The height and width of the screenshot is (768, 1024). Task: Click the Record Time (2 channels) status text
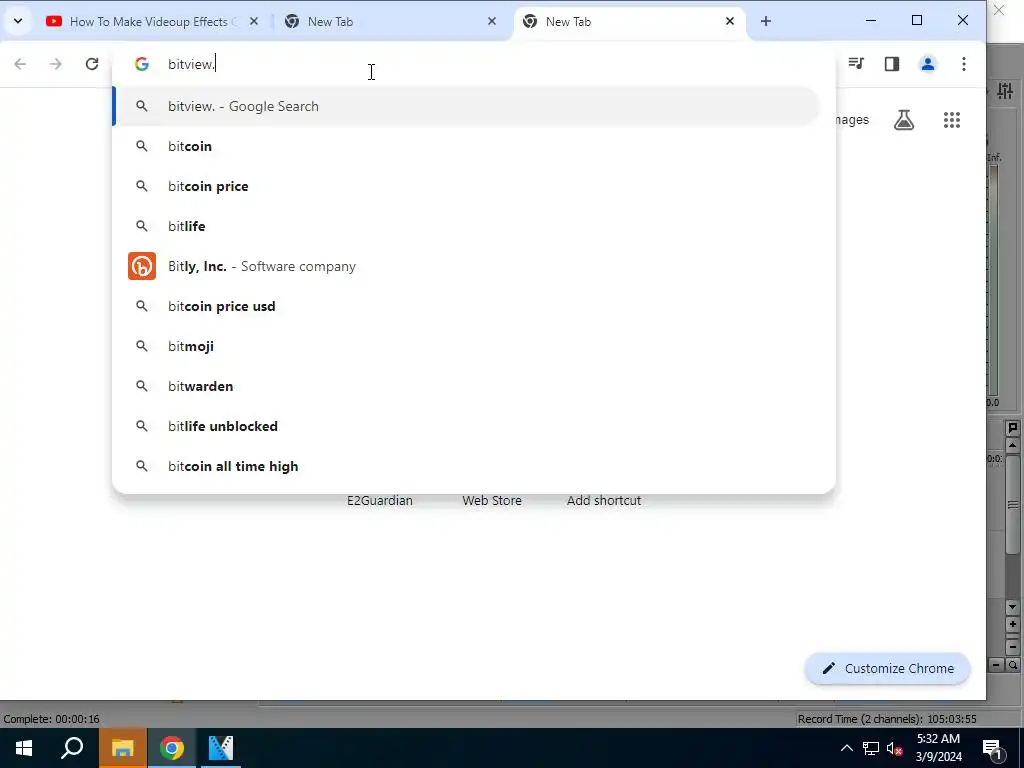(887, 719)
